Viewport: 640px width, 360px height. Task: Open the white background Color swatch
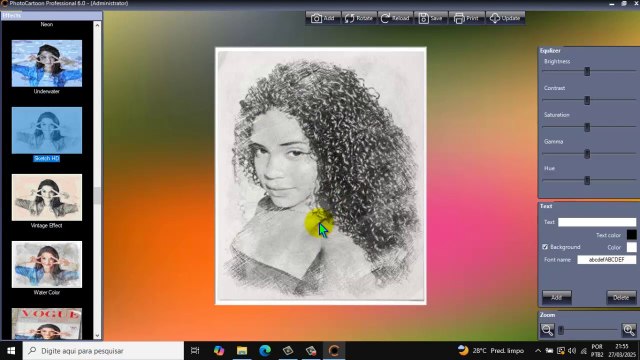(x=631, y=247)
